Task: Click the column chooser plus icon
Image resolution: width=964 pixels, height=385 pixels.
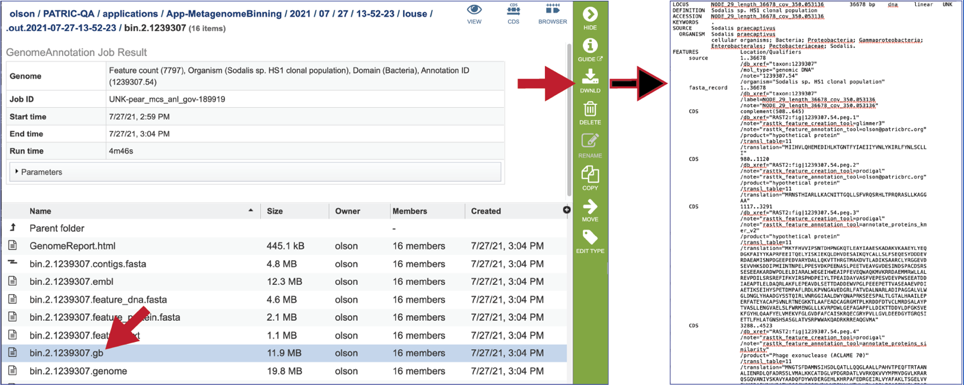Action: pos(566,210)
